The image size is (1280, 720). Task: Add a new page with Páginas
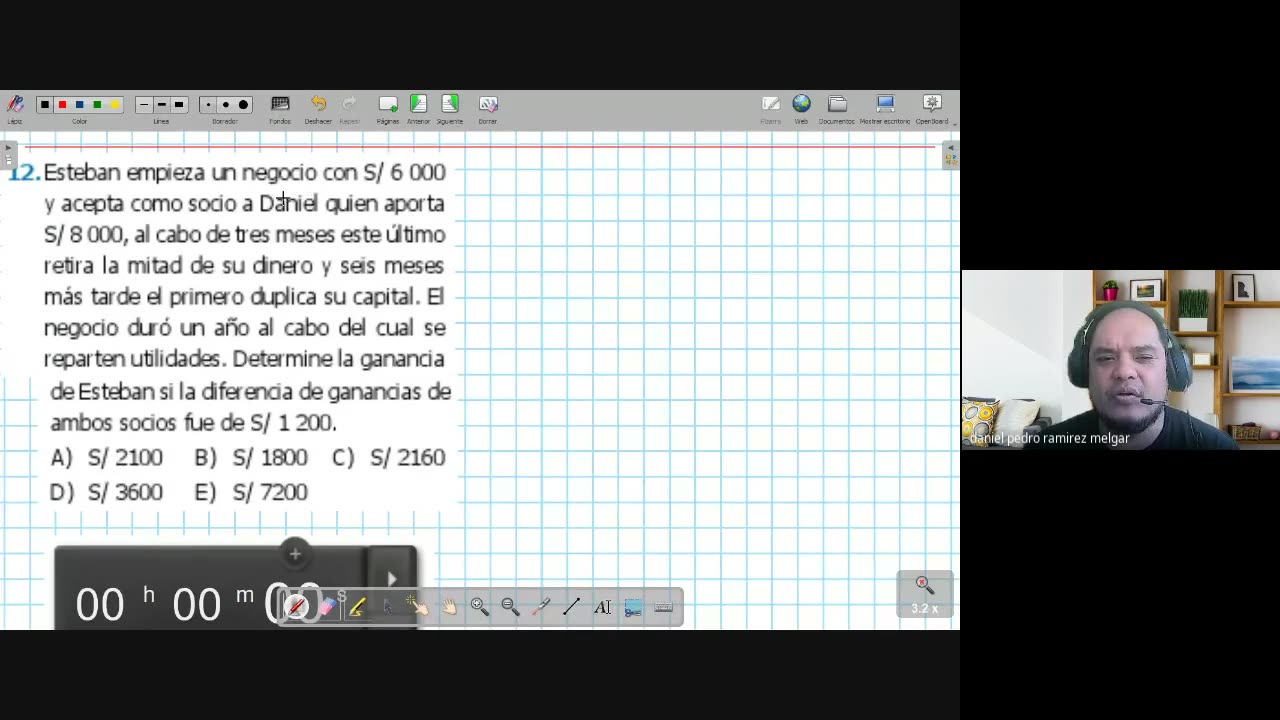(x=388, y=104)
